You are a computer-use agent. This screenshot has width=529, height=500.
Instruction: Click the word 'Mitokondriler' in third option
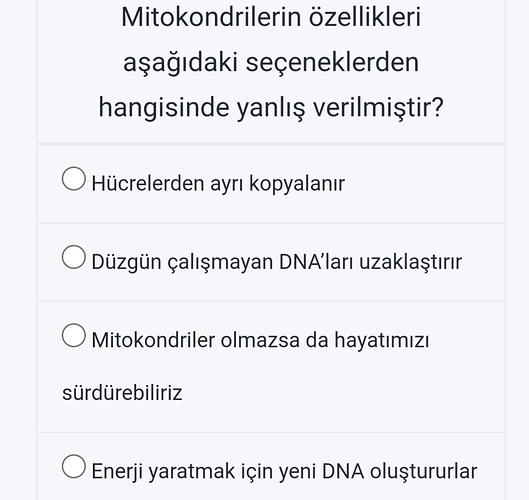coord(153,340)
